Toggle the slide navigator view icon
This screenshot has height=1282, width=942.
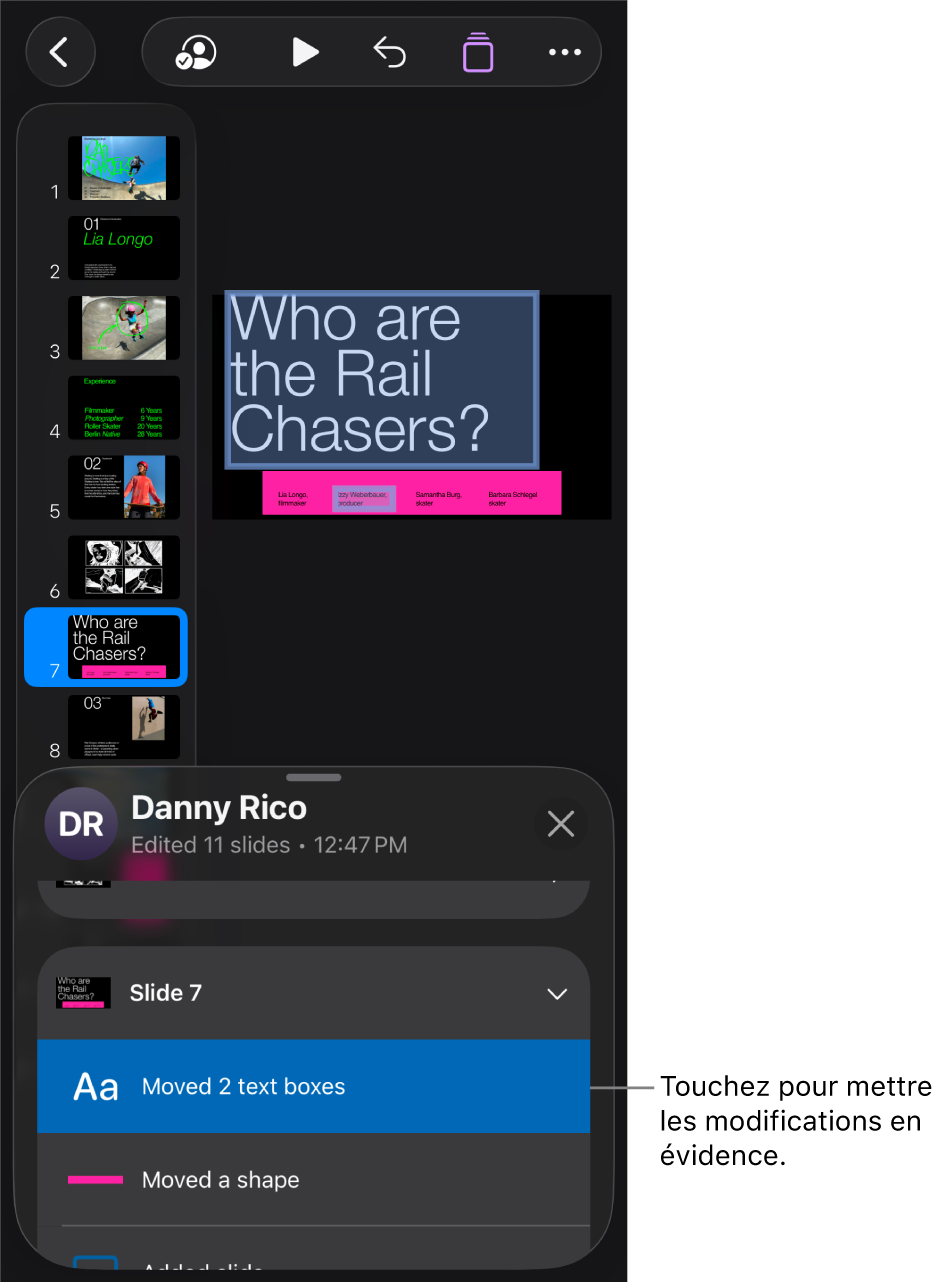point(478,52)
